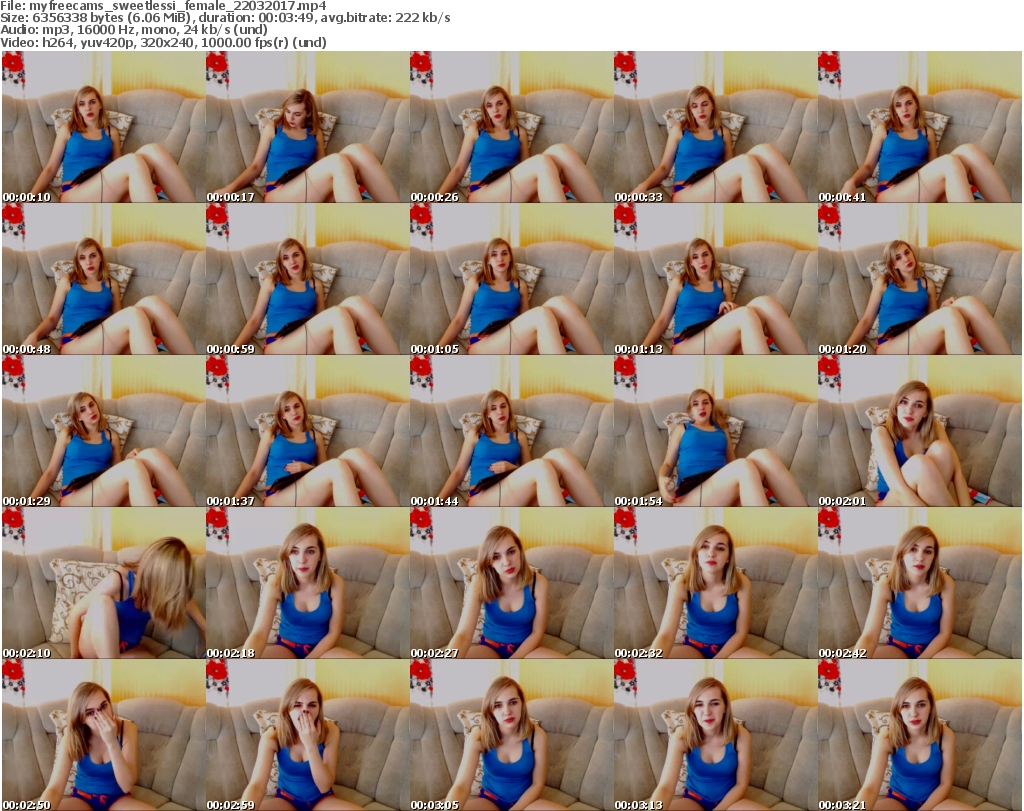
Task: Select the thumbnail timestamped 00:02:10
Action: click(103, 583)
